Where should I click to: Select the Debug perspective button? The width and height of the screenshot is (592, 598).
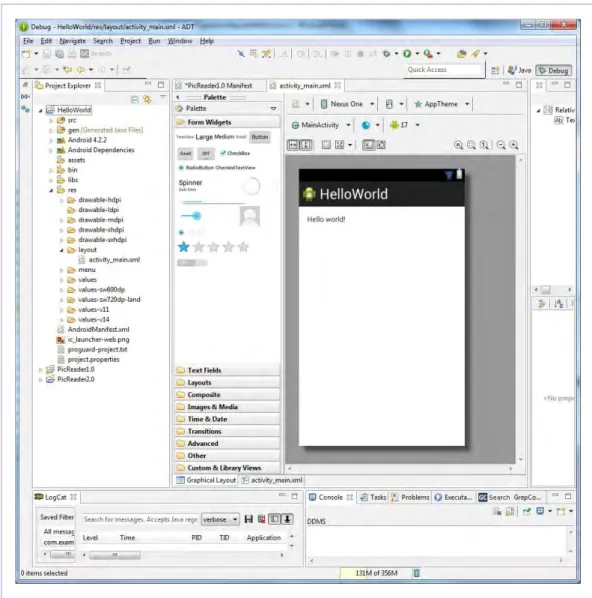point(554,71)
